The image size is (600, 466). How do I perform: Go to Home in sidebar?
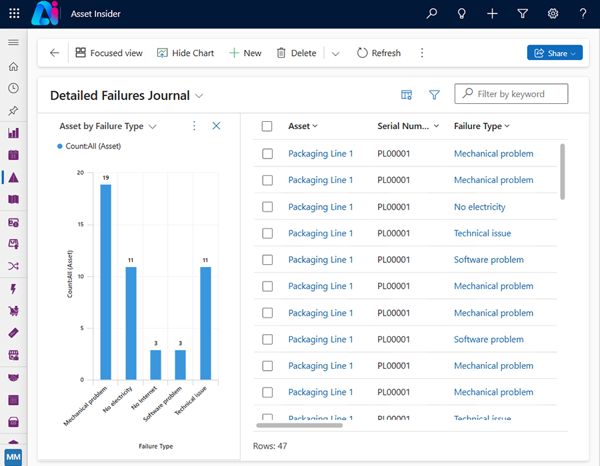coord(13,67)
